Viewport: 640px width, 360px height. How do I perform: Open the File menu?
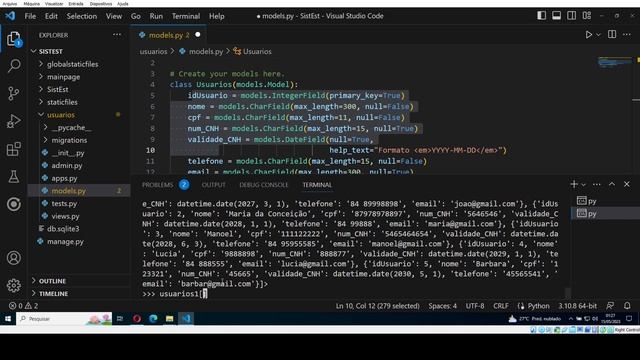tap(30, 16)
